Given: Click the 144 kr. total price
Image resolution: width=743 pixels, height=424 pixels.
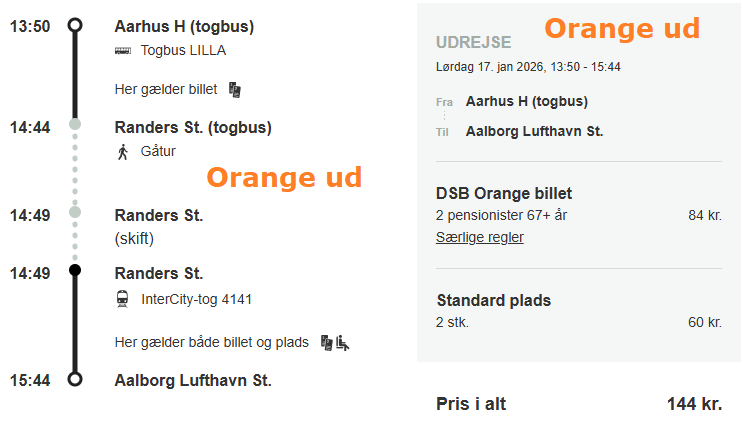Looking at the screenshot, I should [x=694, y=404].
